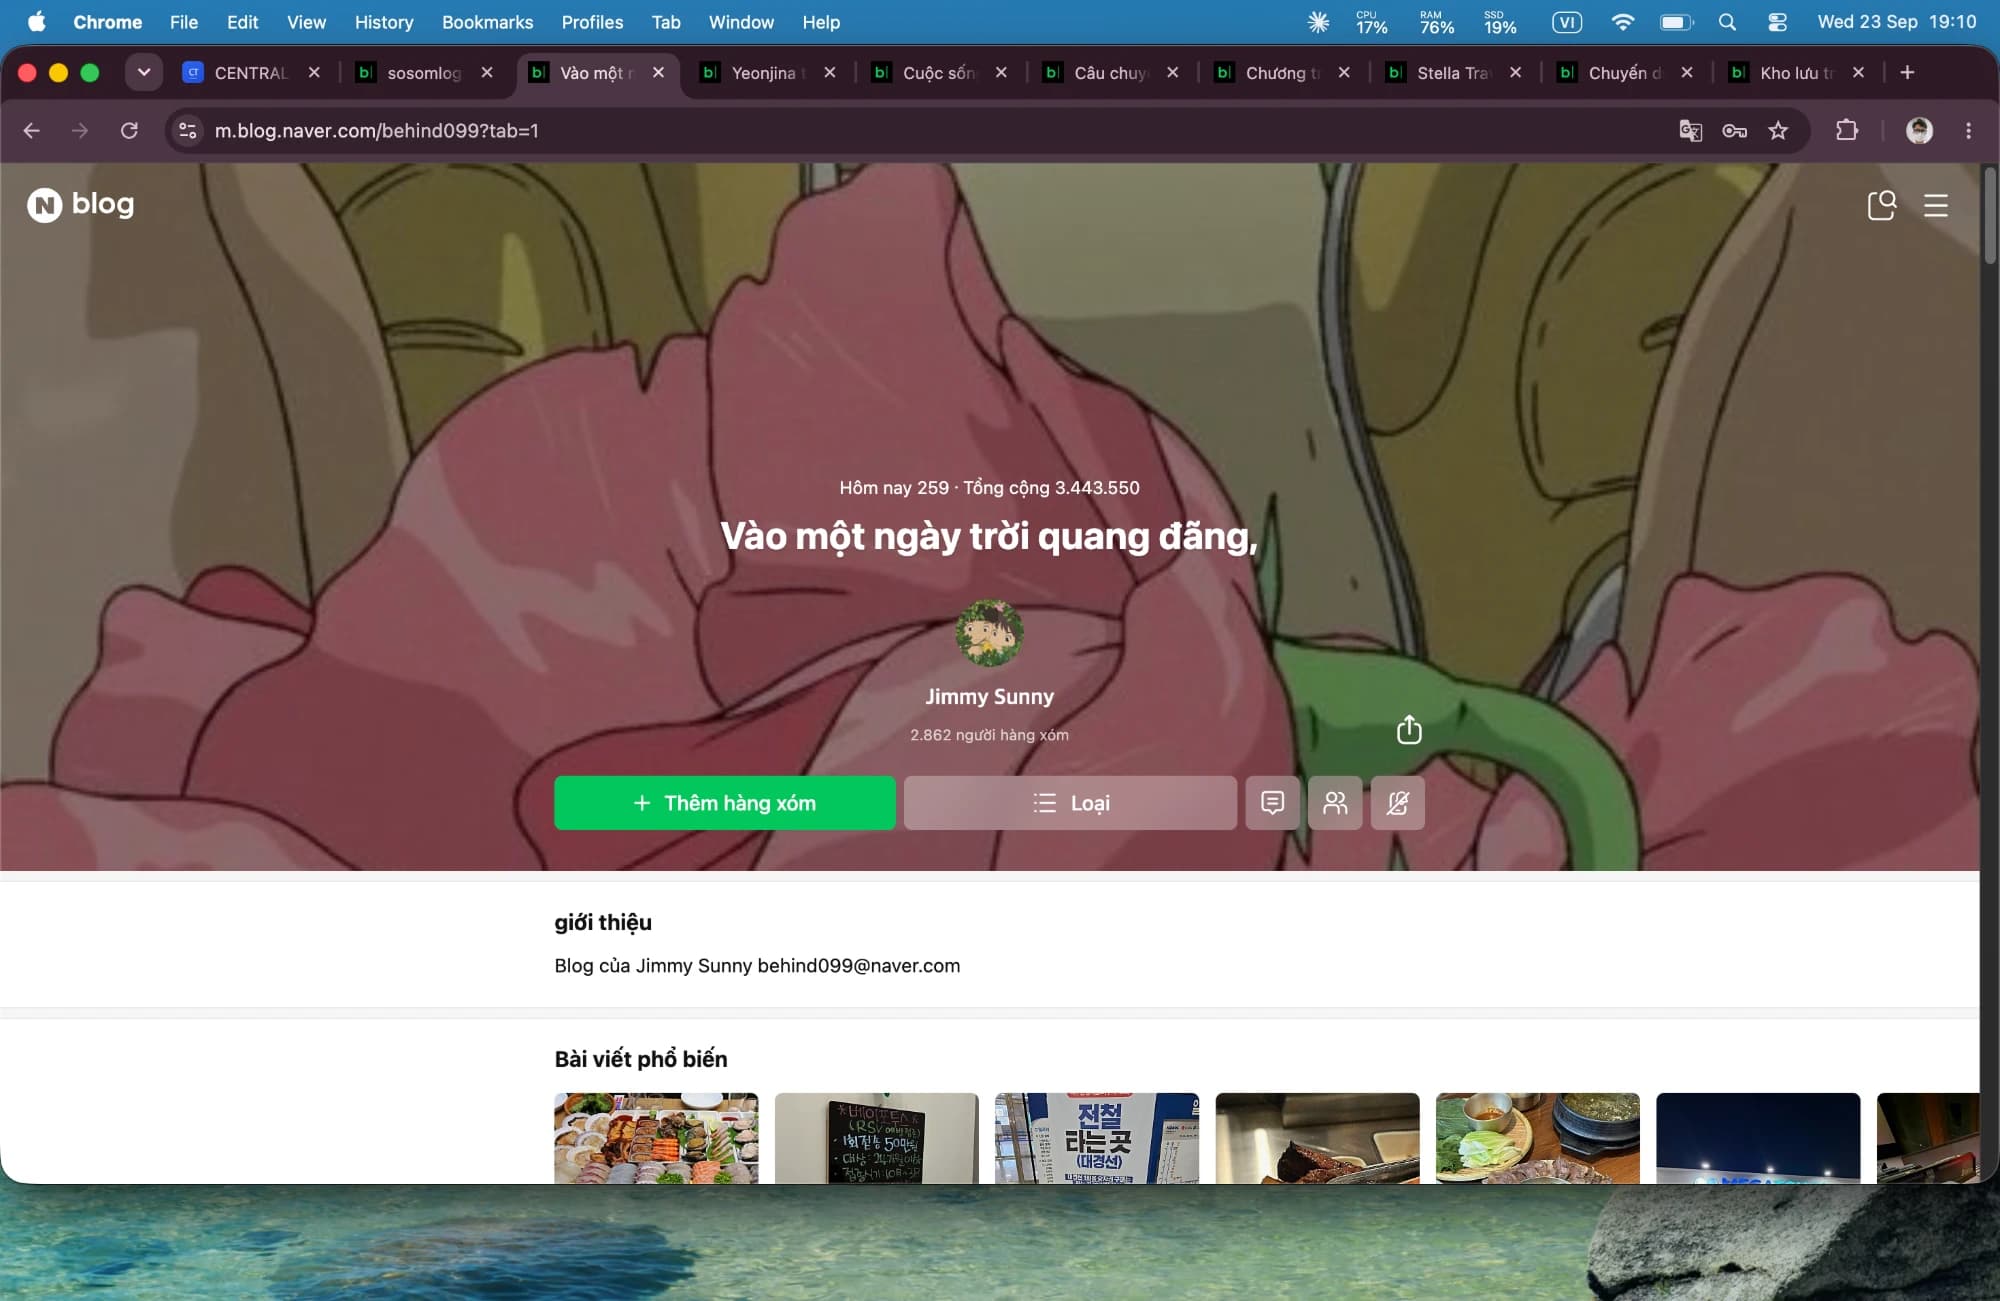
Task: Switch to the CENTRAL tab
Action: tap(252, 72)
